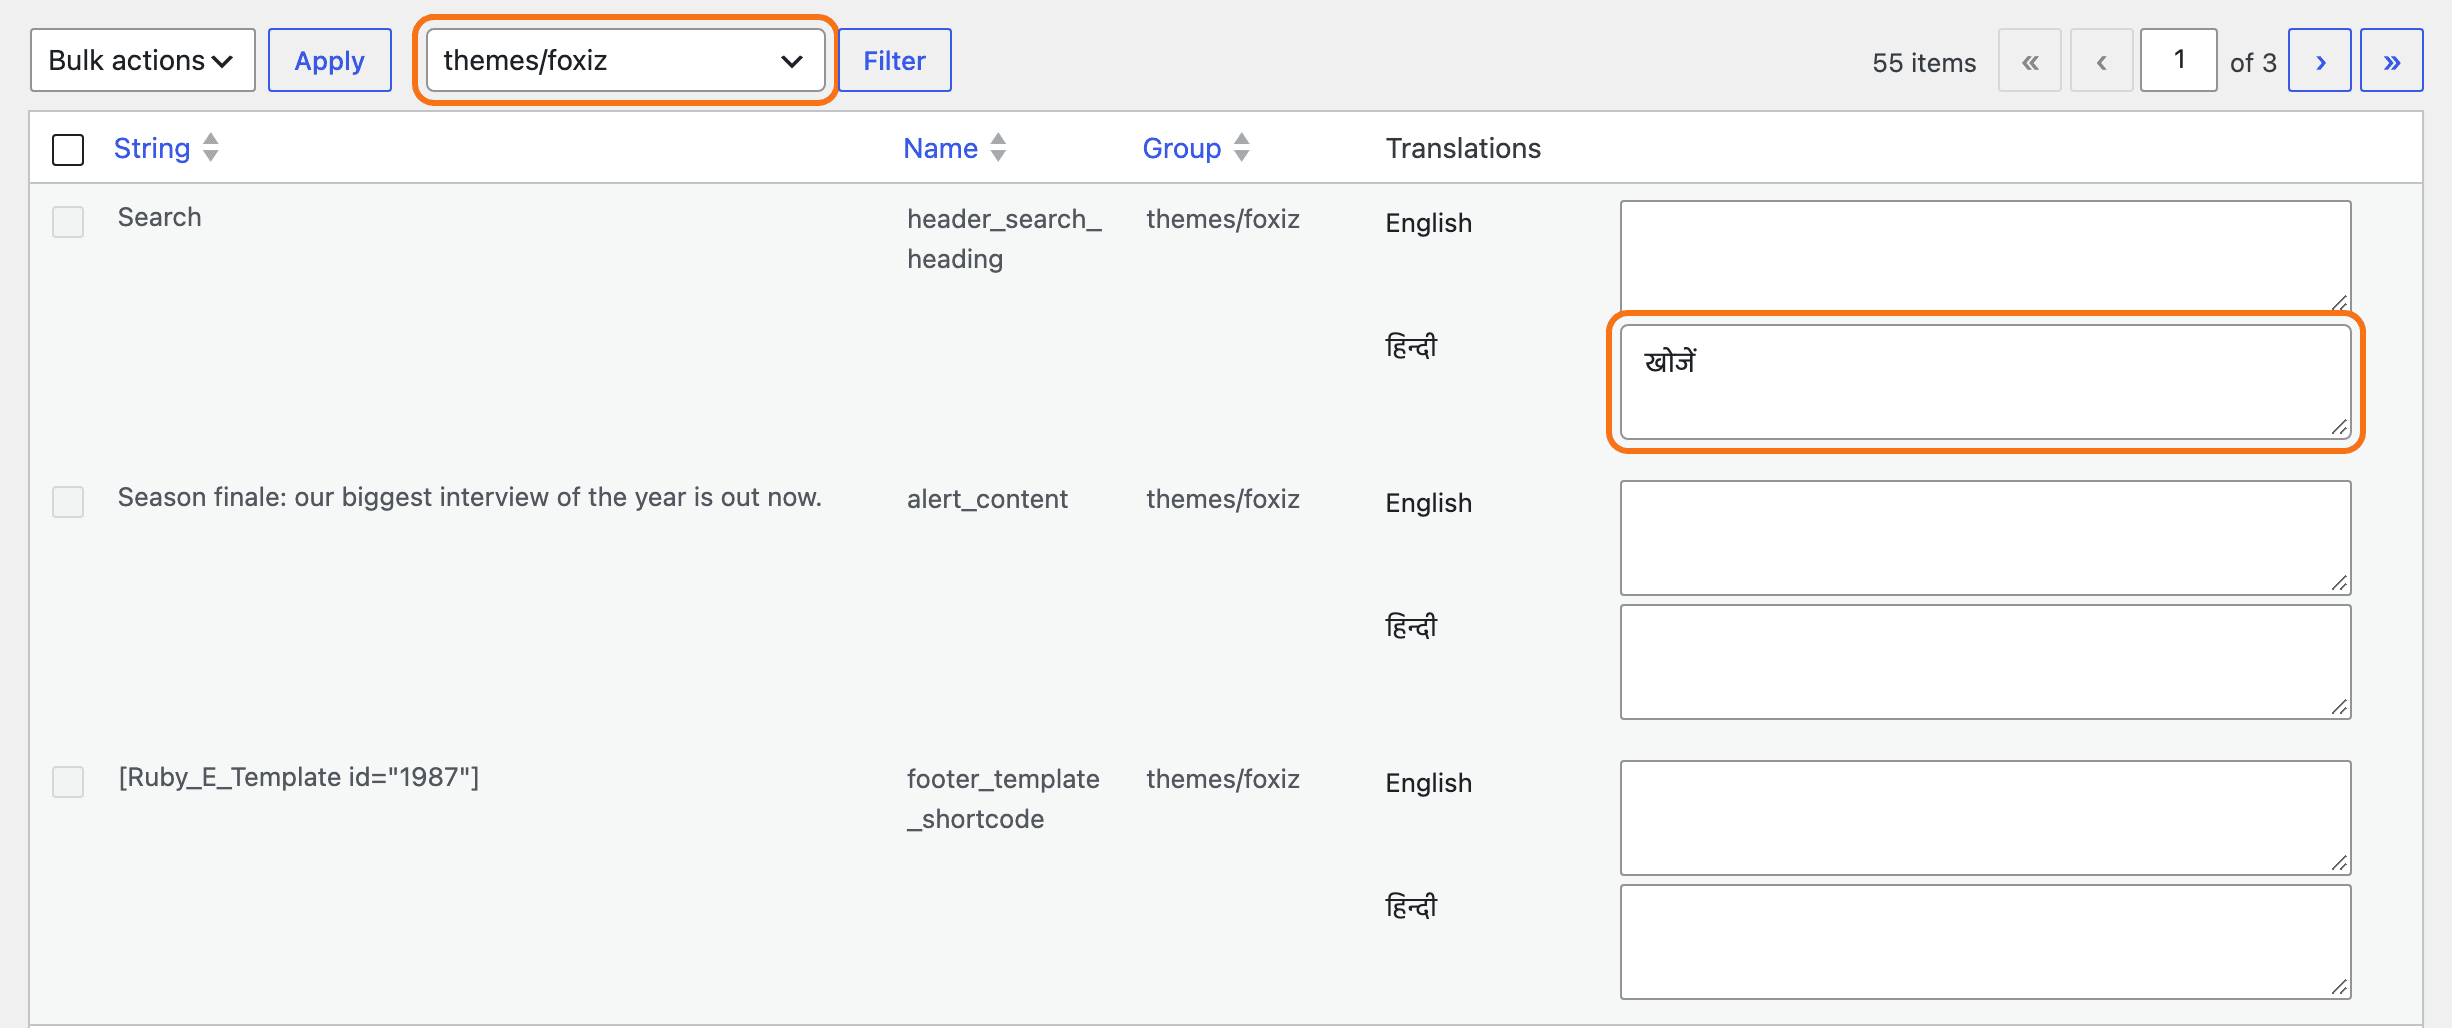Image resolution: width=2452 pixels, height=1028 pixels.
Task: Click the Group column sort arrows
Action: (1241, 147)
